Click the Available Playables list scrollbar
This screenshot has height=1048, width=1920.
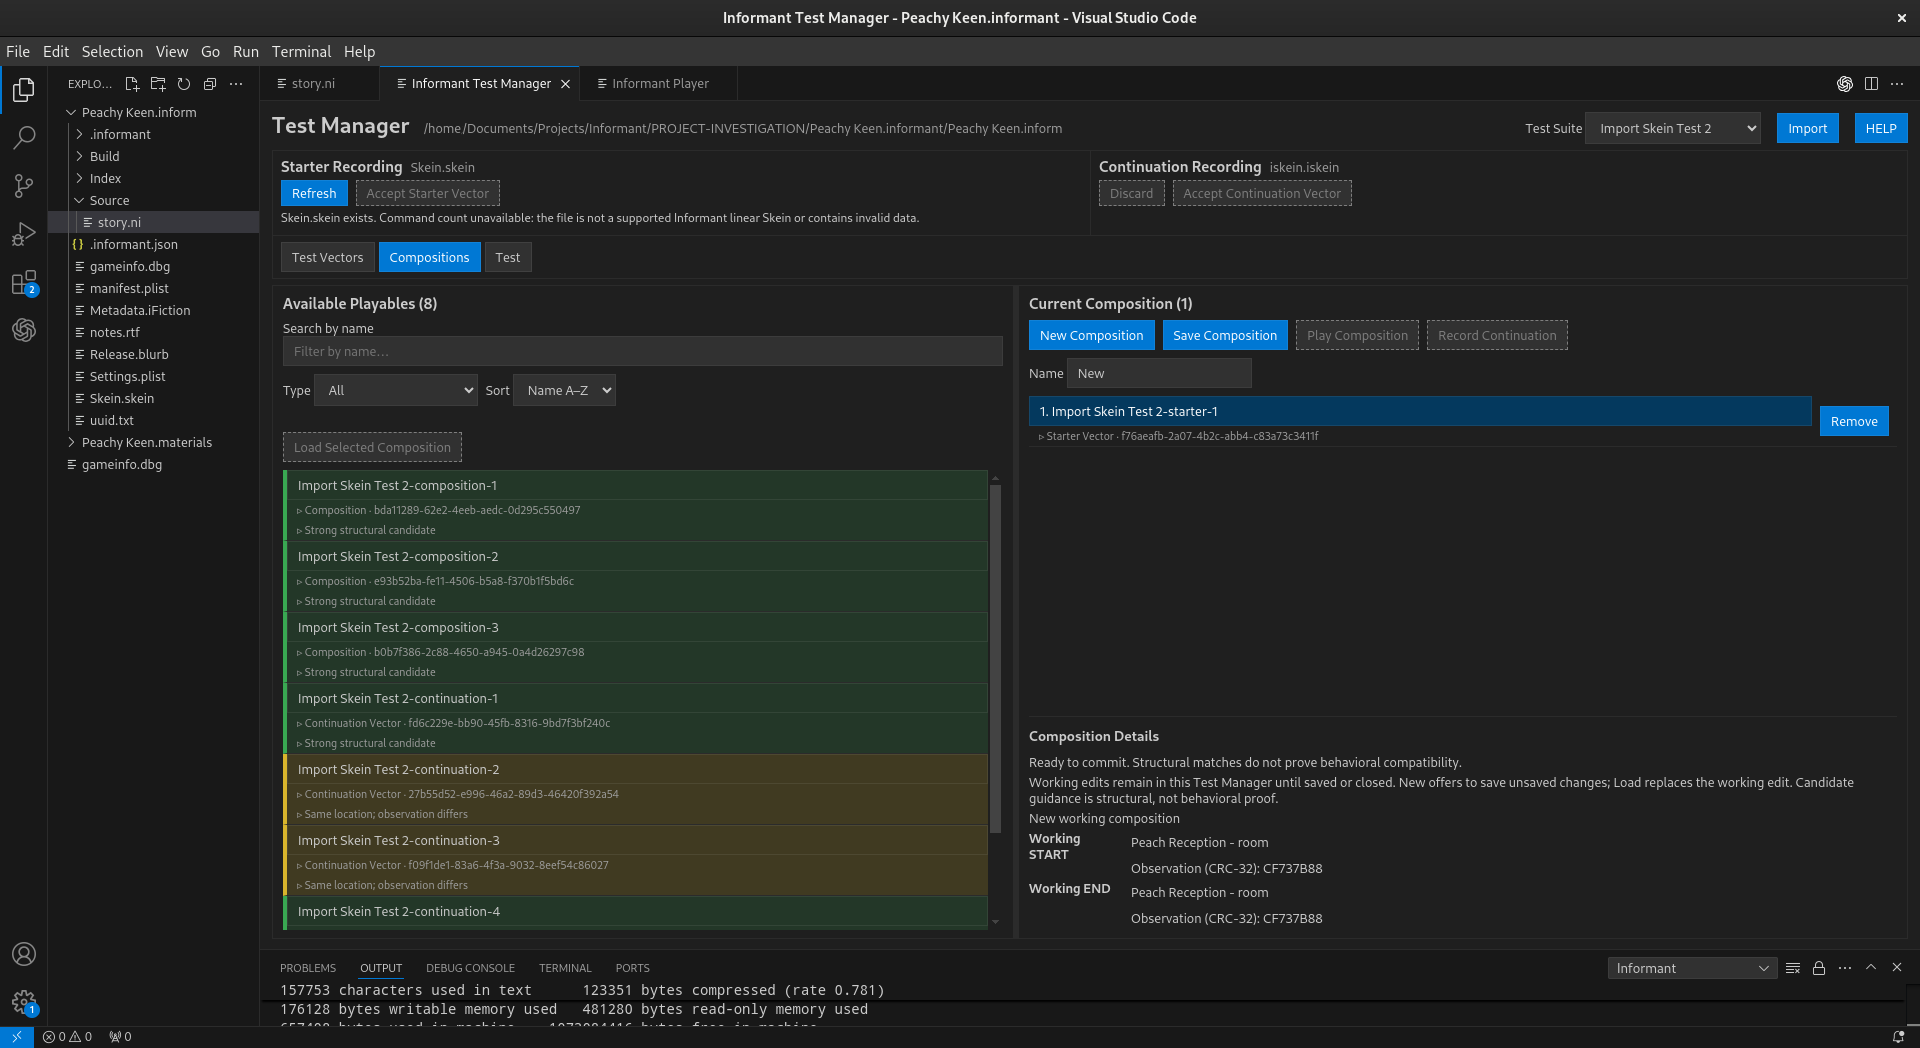point(995,658)
